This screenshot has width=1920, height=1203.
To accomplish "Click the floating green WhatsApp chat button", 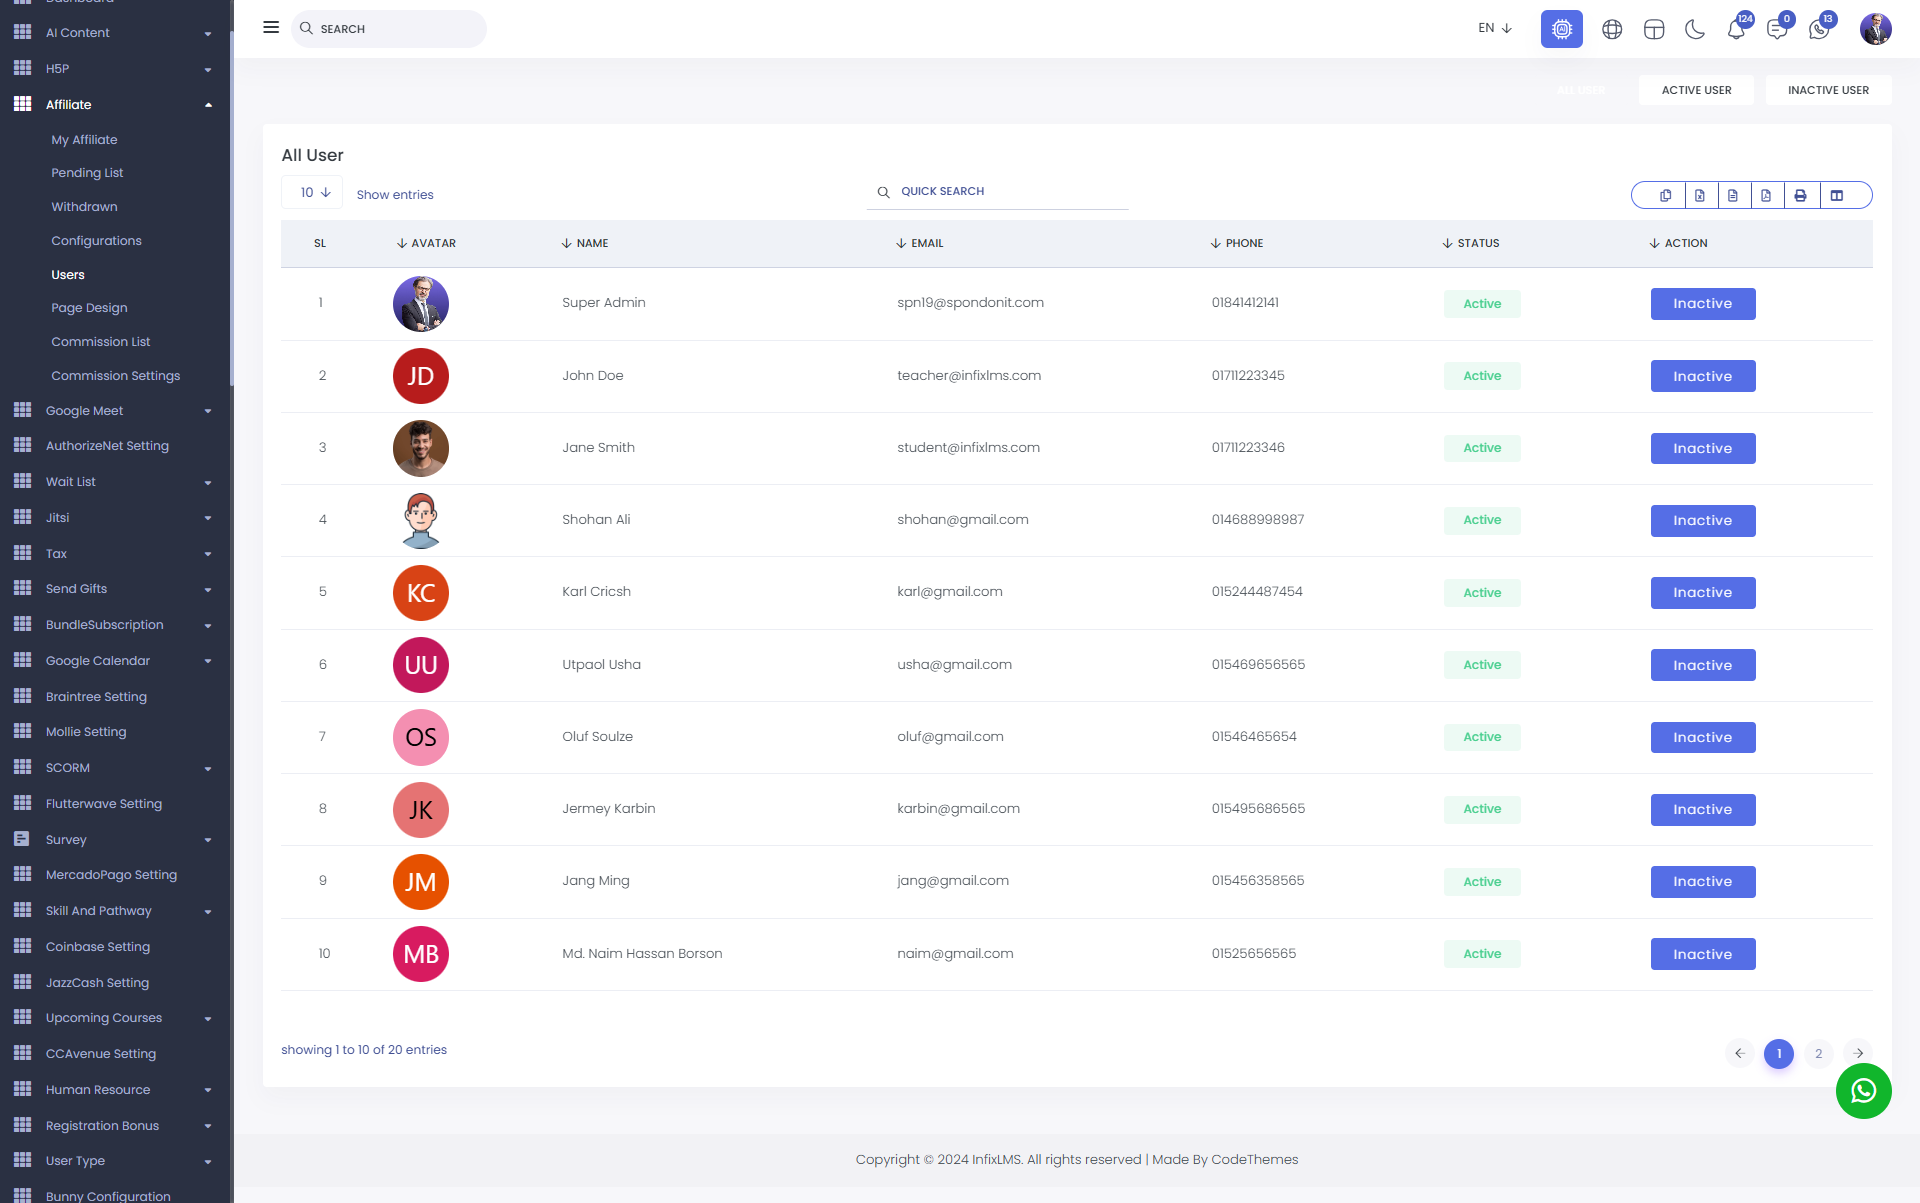I will coord(1864,1091).
